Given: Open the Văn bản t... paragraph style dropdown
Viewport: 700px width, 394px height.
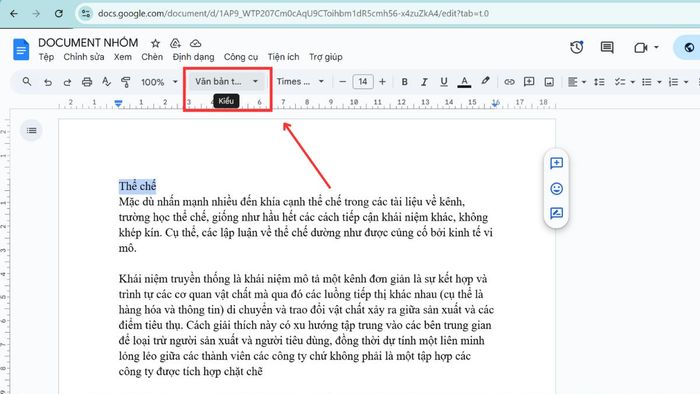Looking at the screenshot, I should tap(227, 82).
